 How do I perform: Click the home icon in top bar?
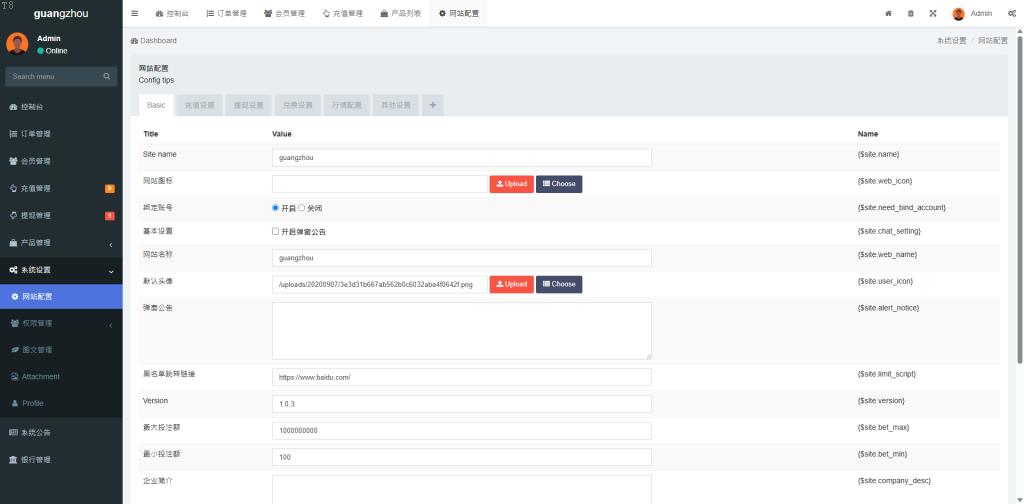888,14
